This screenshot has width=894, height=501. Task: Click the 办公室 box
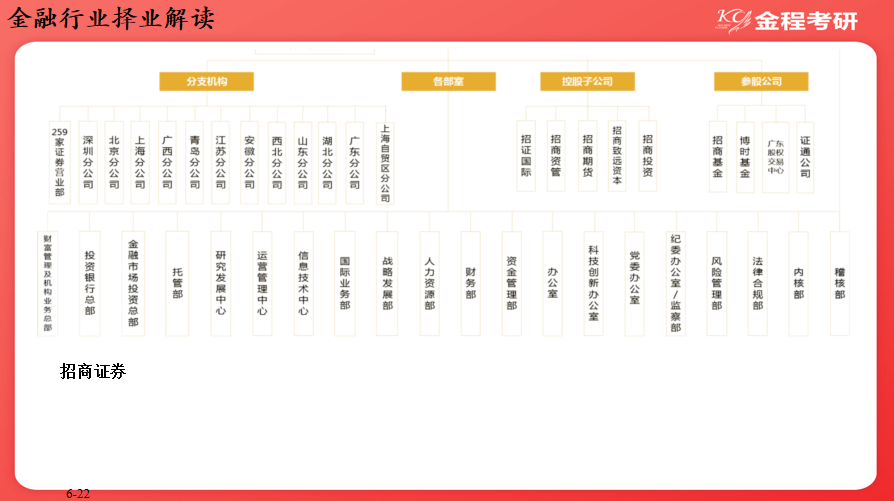coord(552,283)
